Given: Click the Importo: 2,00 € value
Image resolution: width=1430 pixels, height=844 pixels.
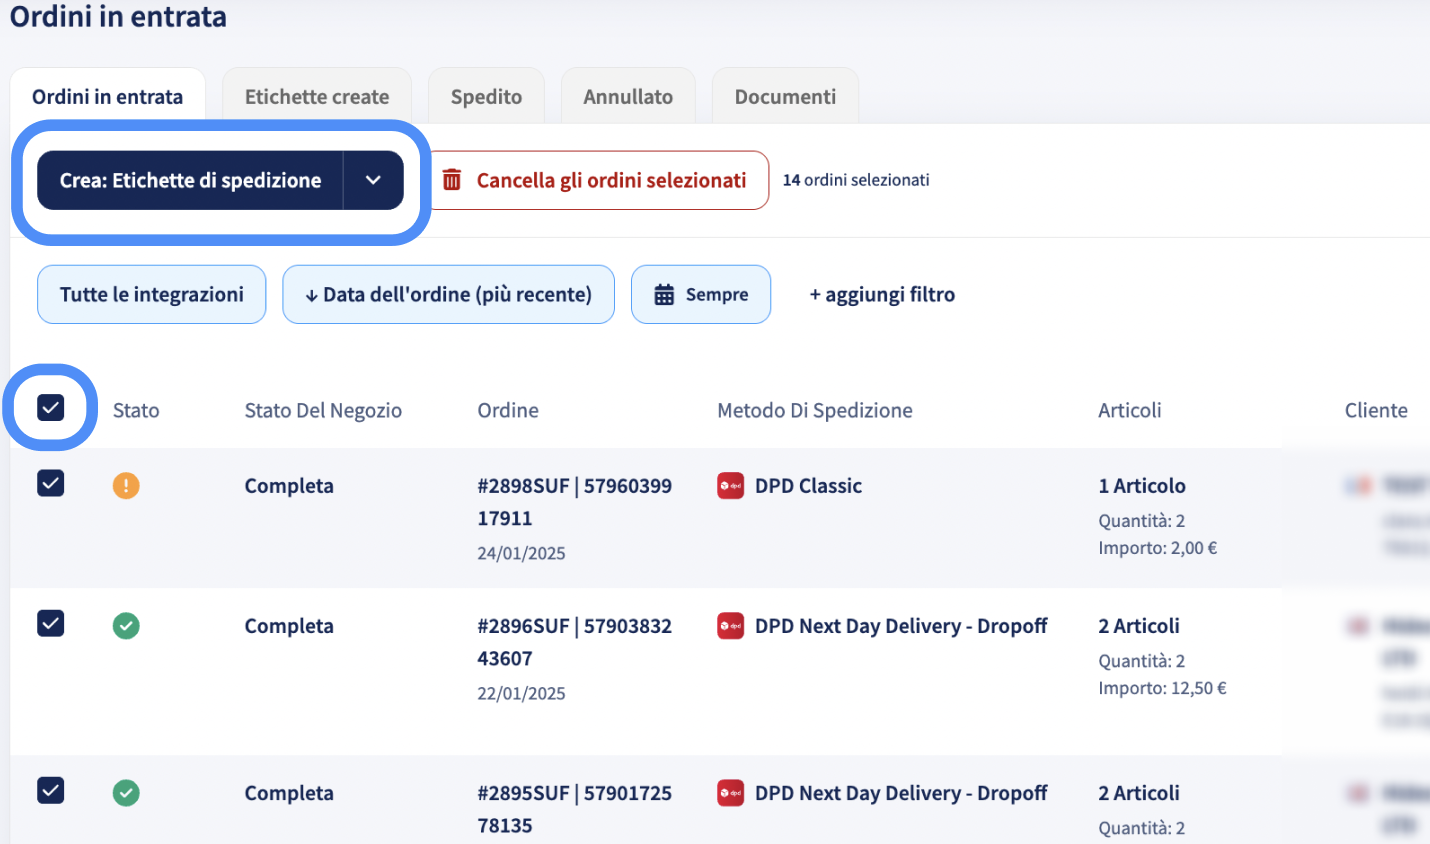Looking at the screenshot, I should [x=1158, y=548].
